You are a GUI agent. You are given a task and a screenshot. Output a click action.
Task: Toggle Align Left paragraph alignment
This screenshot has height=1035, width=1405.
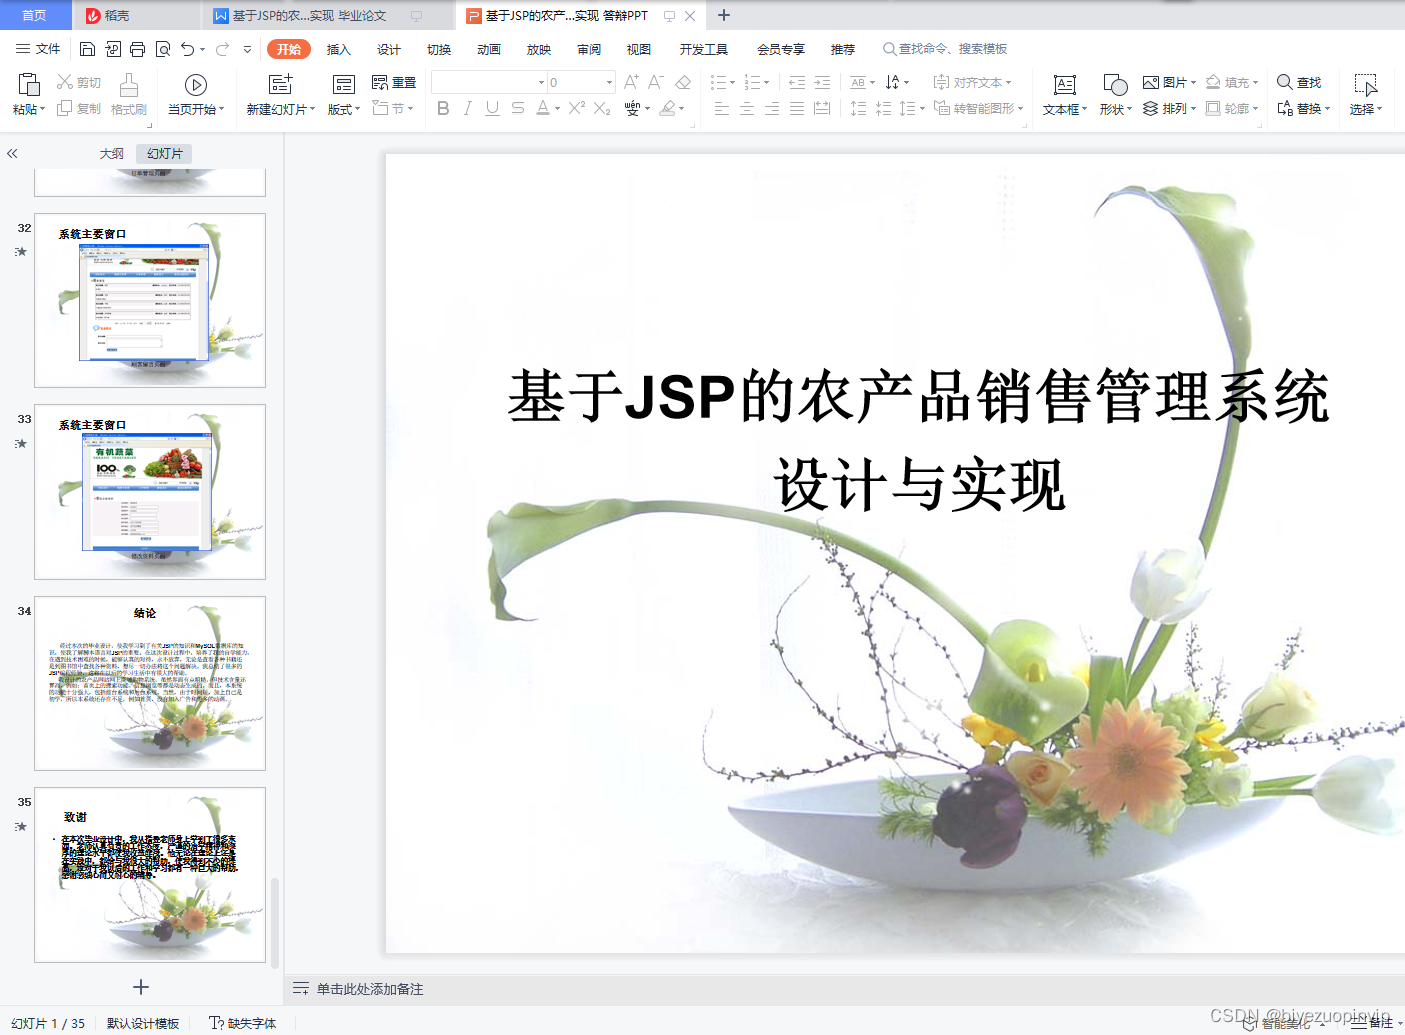pos(722,108)
